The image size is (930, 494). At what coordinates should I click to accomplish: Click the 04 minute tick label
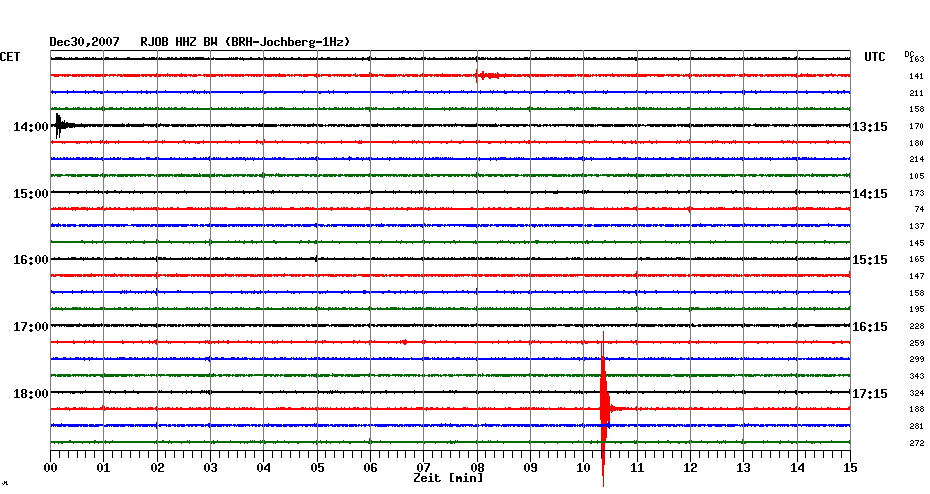click(x=264, y=468)
